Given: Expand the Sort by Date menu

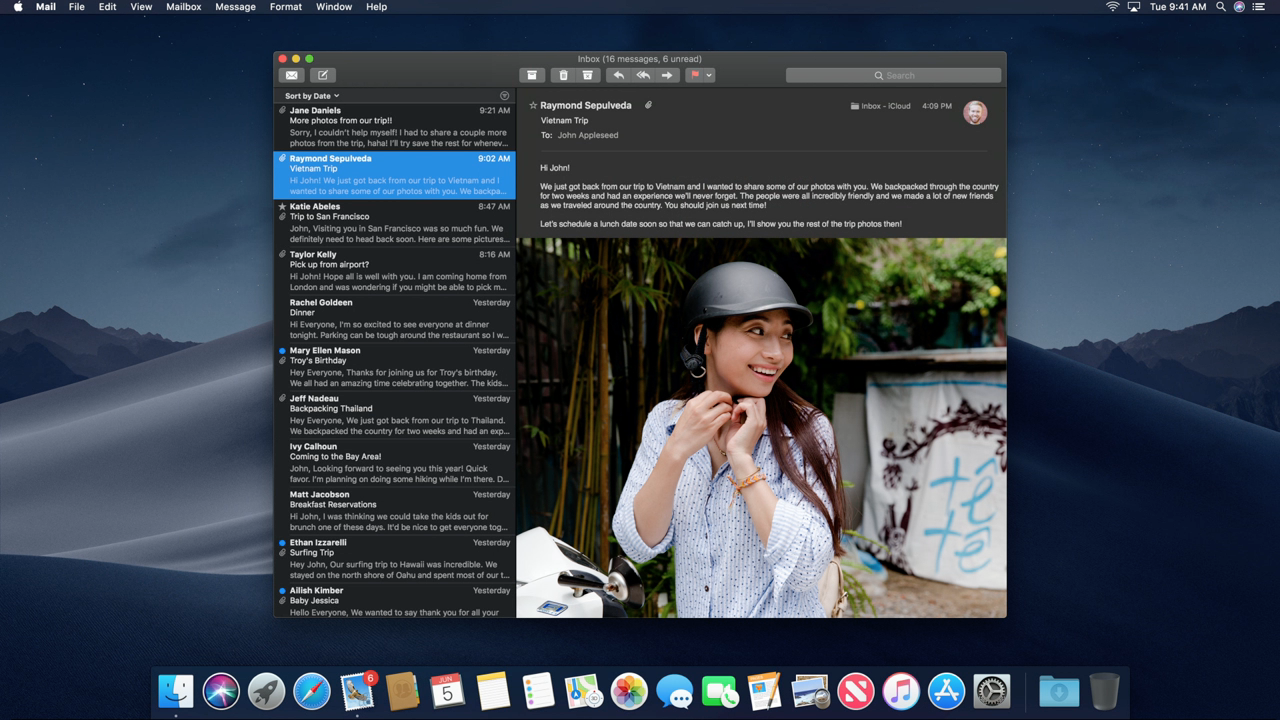Looking at the screenshot, I should (x=311, y=96).
